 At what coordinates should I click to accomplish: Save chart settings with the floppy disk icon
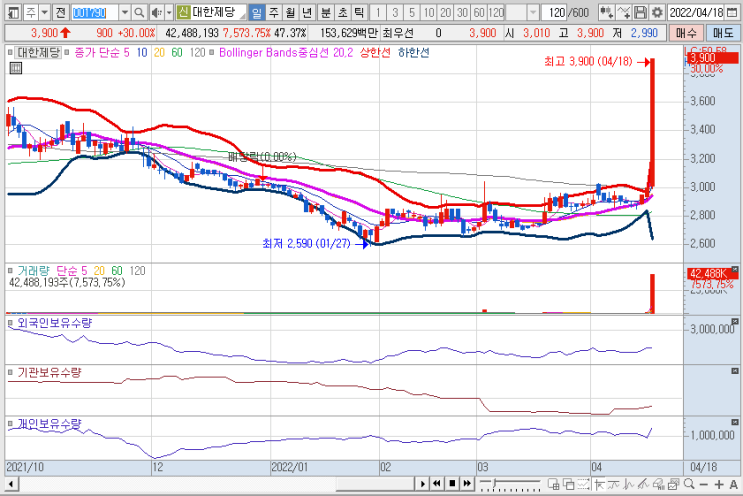point(640,12)
